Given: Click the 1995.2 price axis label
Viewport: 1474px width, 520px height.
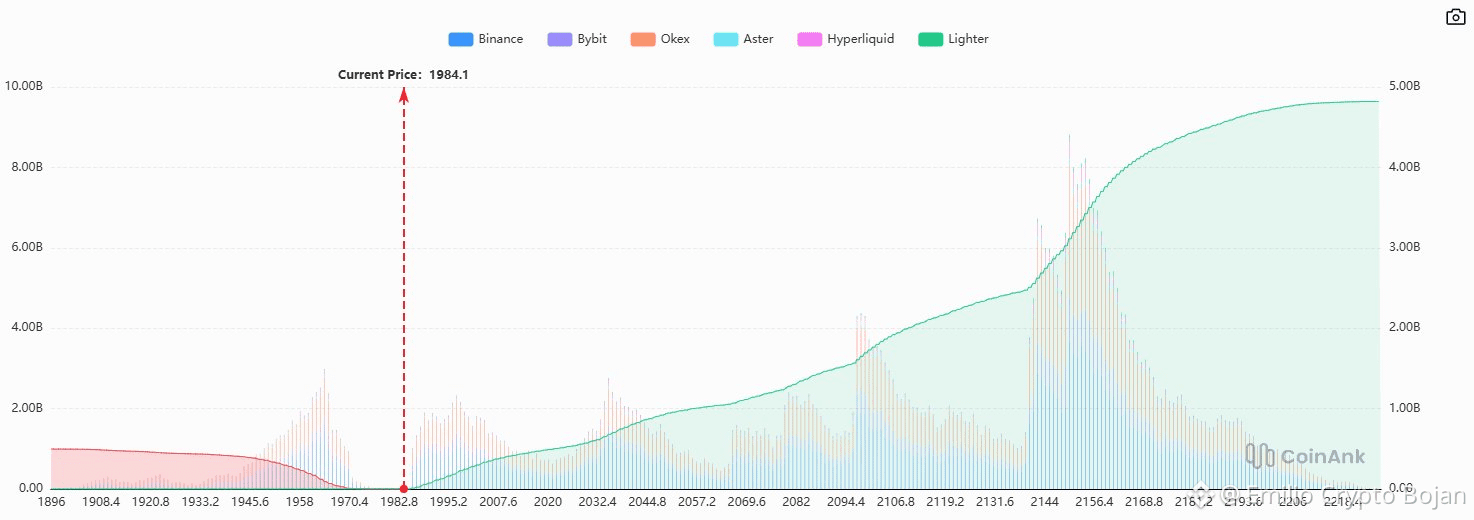Looking at the screenshot, I should [x=448, y=502].
